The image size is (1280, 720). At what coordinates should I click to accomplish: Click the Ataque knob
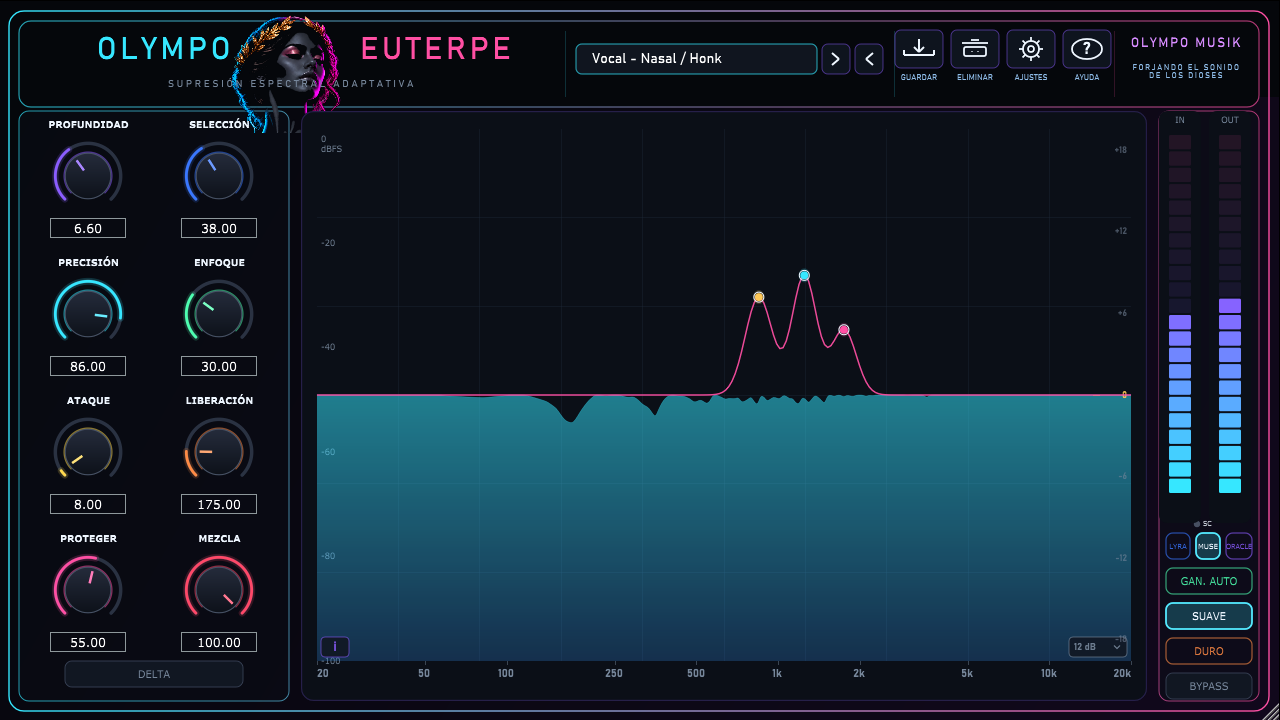88,452
